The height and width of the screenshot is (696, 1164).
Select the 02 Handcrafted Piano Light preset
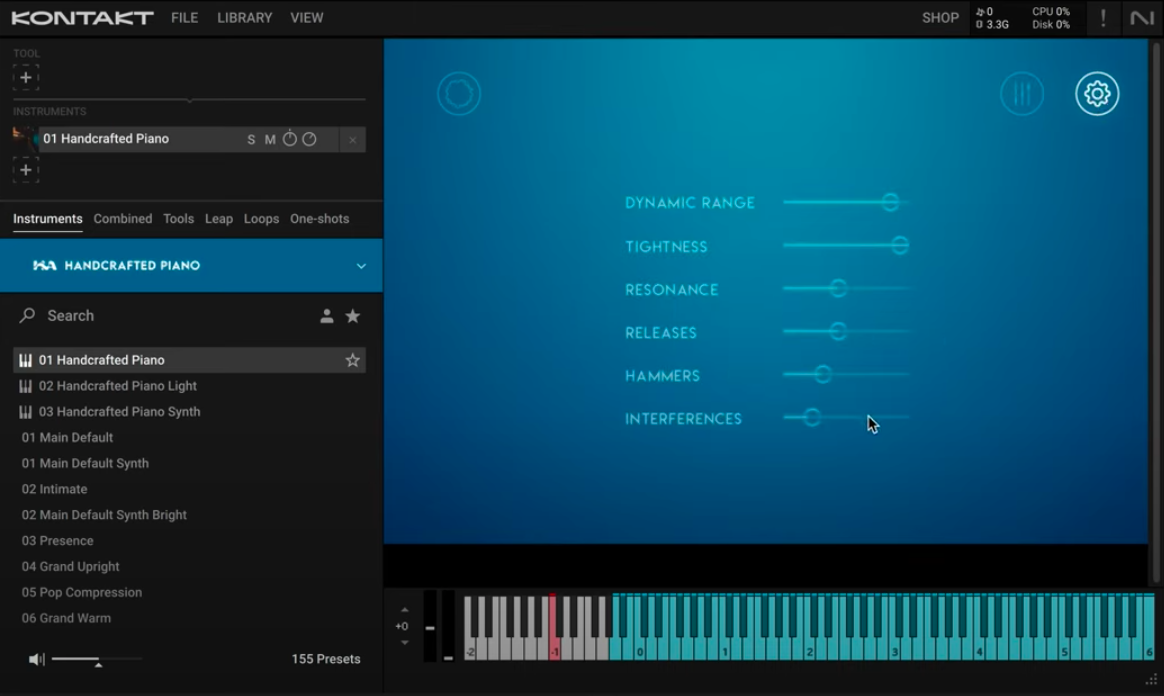189,386
